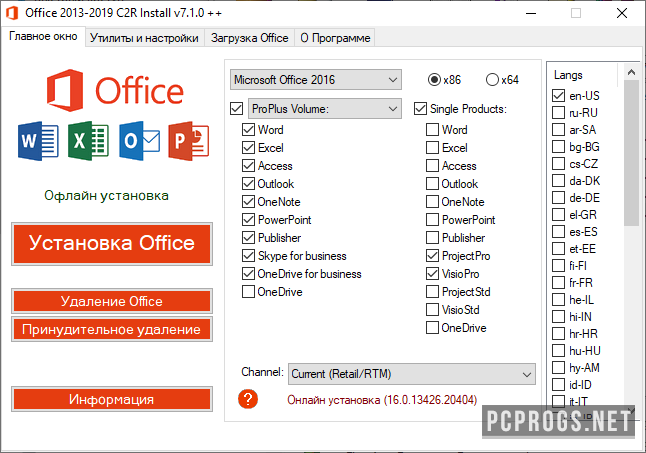Open the О Программе tab
Viewport: 646px width, 453px height.
335,38
